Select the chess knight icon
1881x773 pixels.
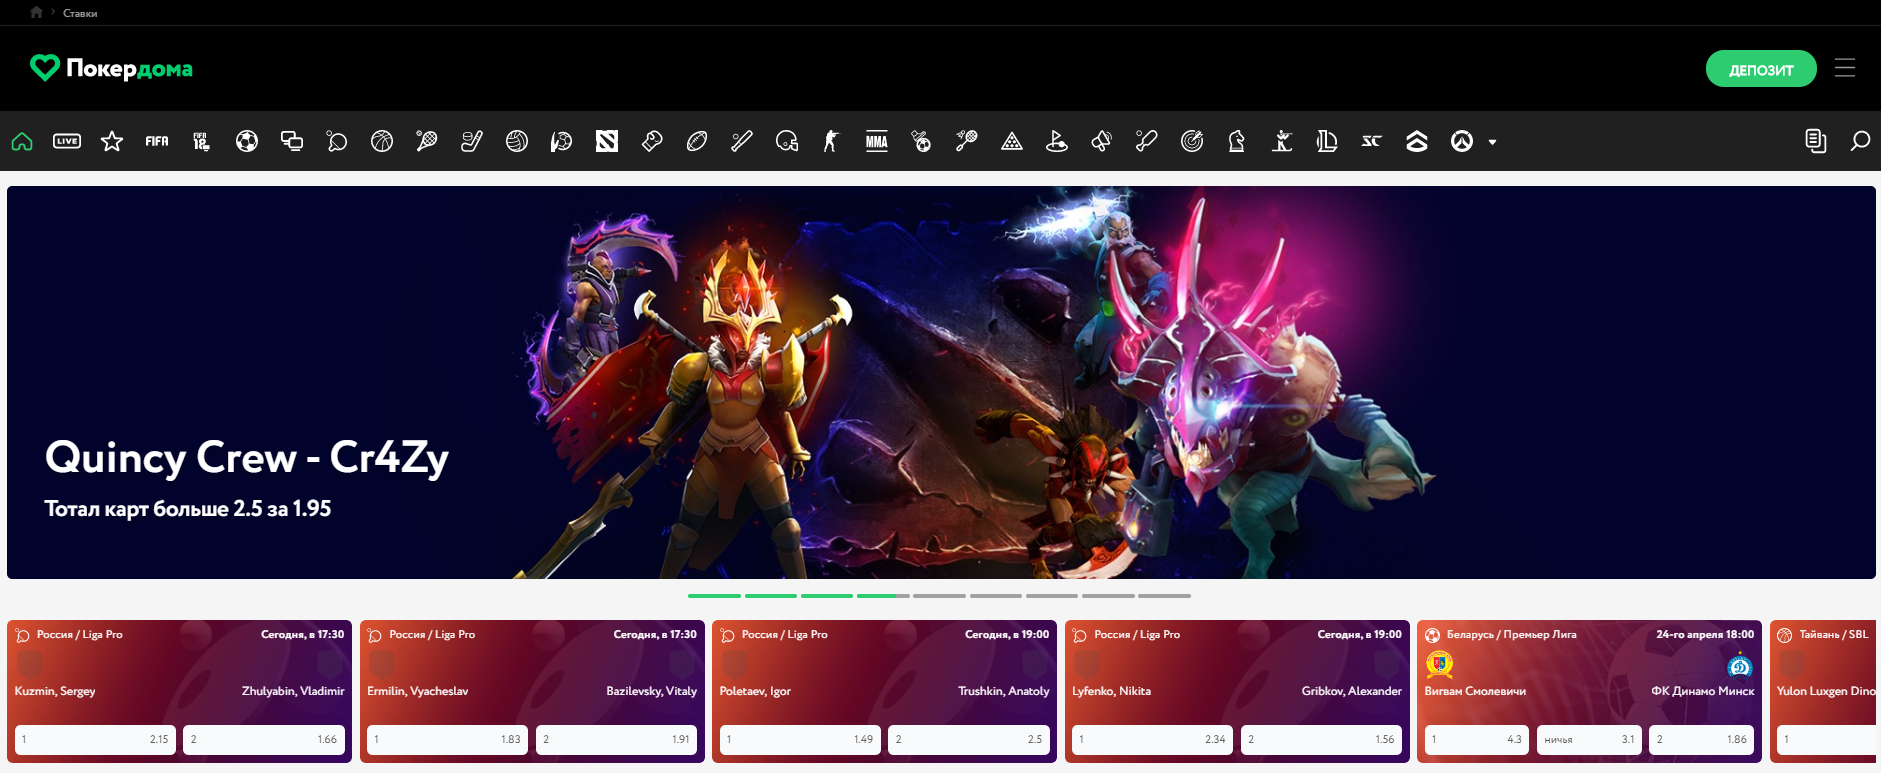[1237, 141]
